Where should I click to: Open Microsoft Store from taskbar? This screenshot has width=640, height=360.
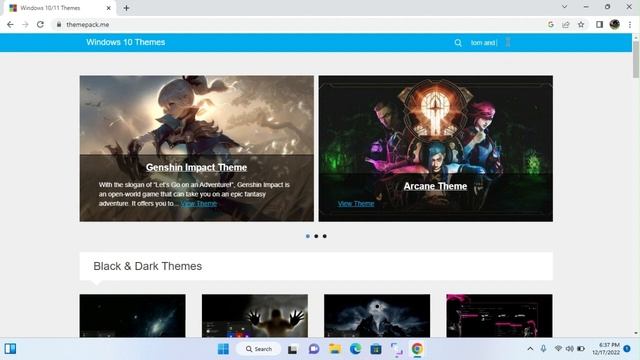click(376, 349)
